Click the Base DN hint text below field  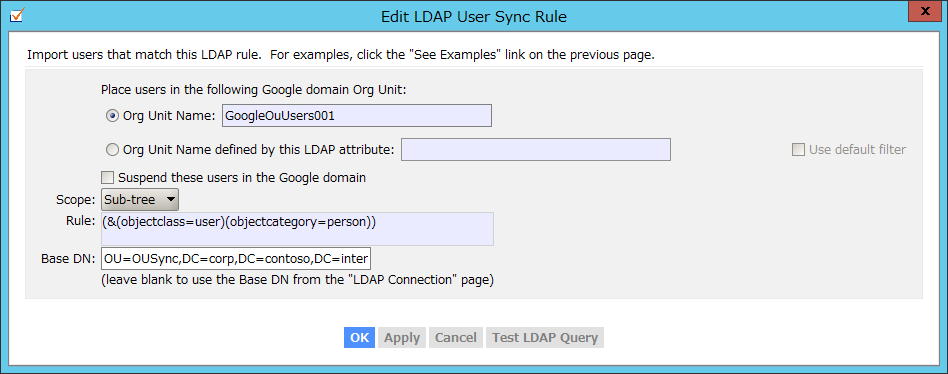coord(297,280)
